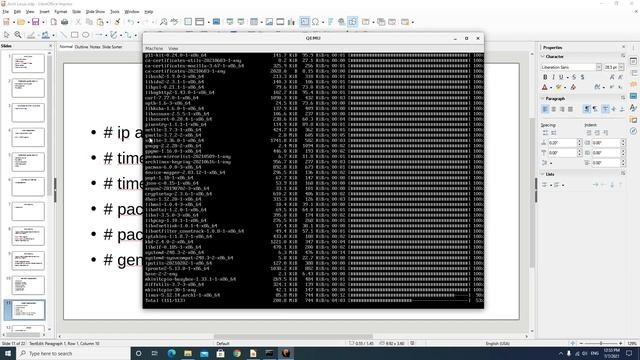640x360 pixels.
Task: Open the Unordered List dropdown arrow
Action: tap(551, 185)
